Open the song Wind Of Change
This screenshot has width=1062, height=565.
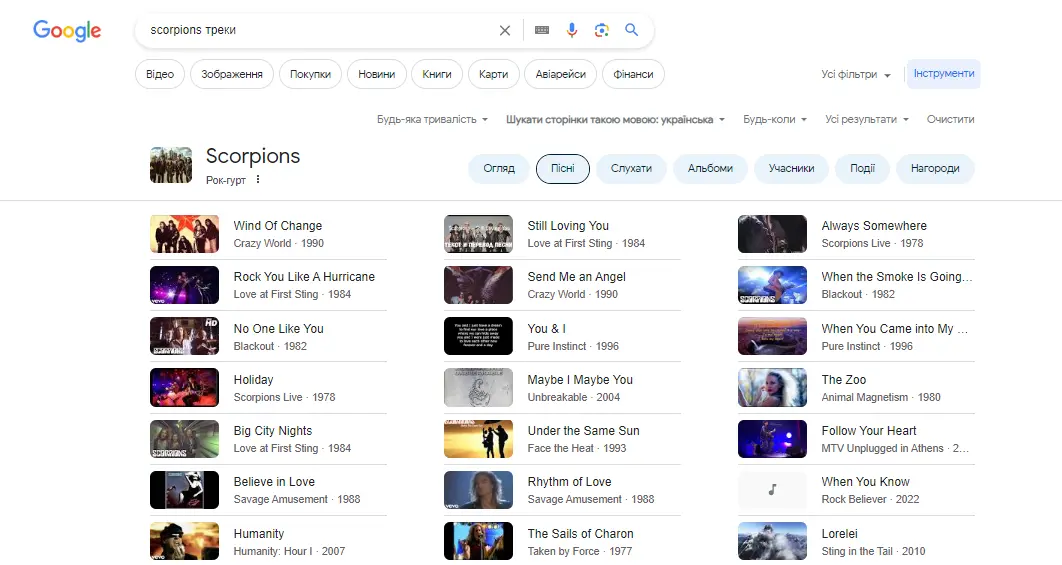click(x=268, y=234)
